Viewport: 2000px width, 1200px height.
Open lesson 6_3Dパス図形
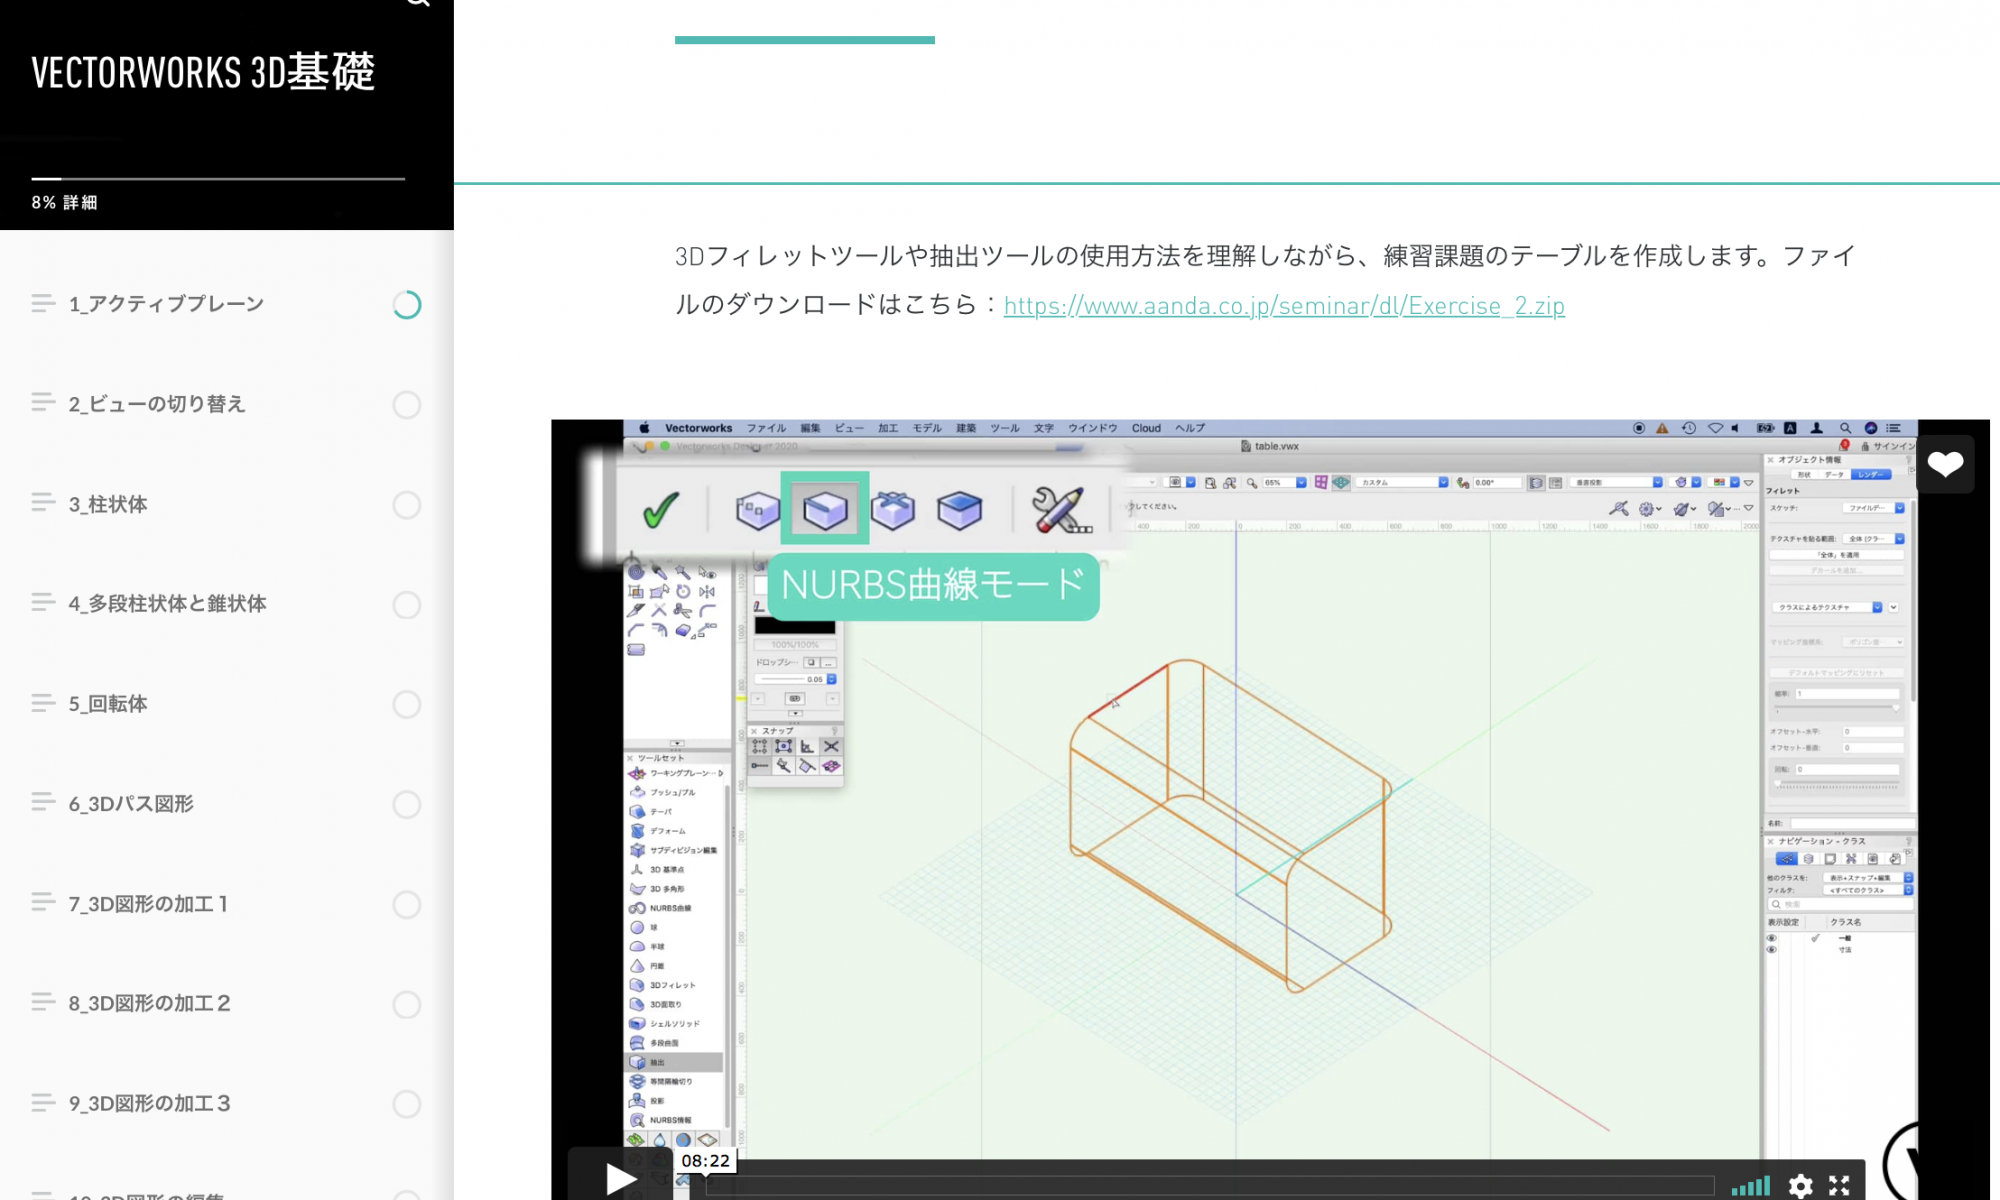coord(131,804)
